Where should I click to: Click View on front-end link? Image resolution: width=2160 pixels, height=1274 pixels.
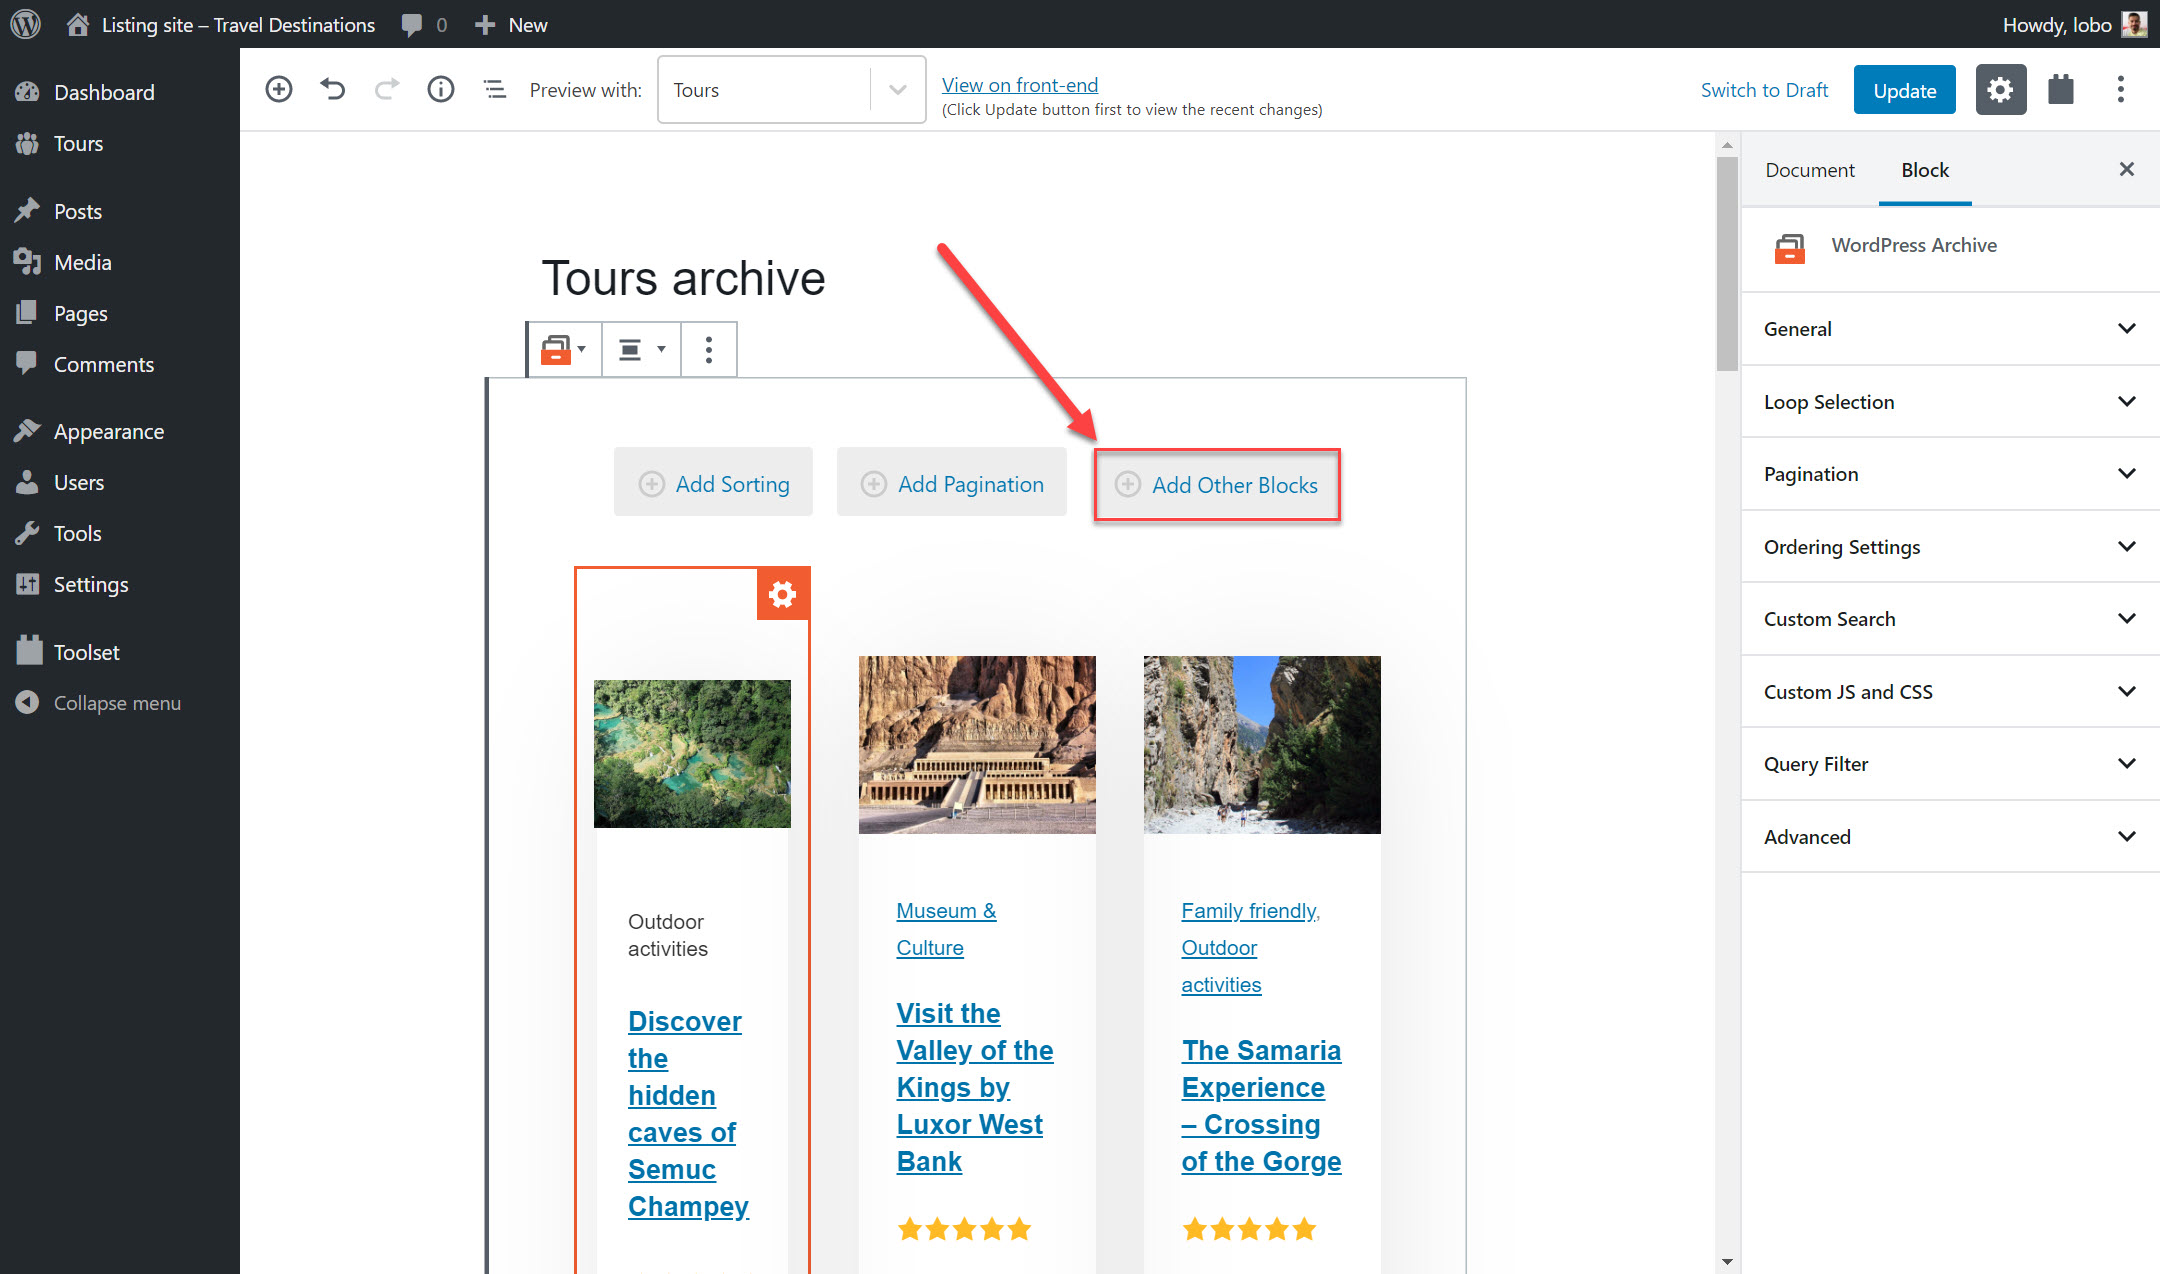1019,85
